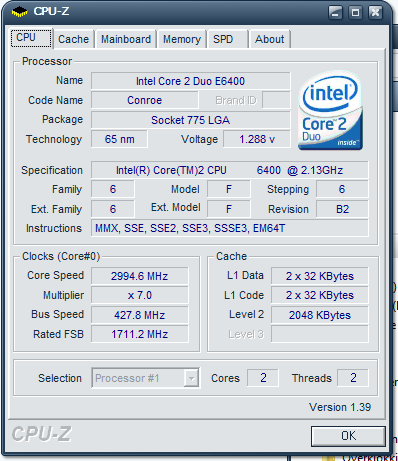This screenshot has width=398, height=461.
Task: Open the Mainboard tab
Action: (126, 39)
